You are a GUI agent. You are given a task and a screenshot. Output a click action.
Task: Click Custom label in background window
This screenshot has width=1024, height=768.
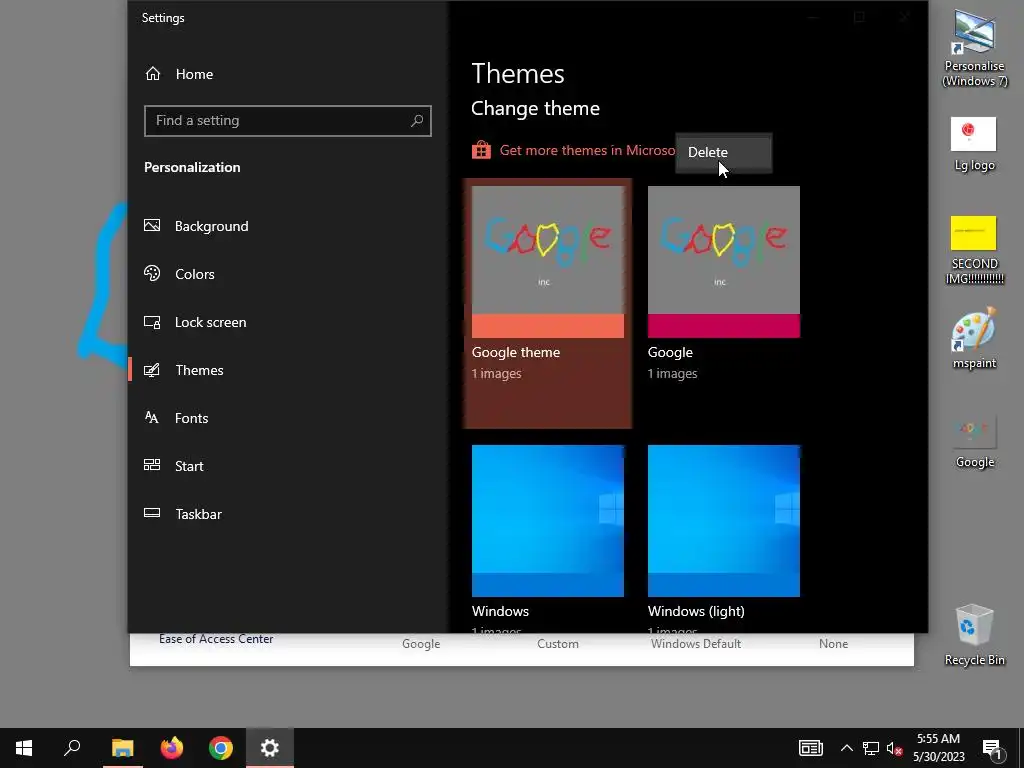pos(558,644)
